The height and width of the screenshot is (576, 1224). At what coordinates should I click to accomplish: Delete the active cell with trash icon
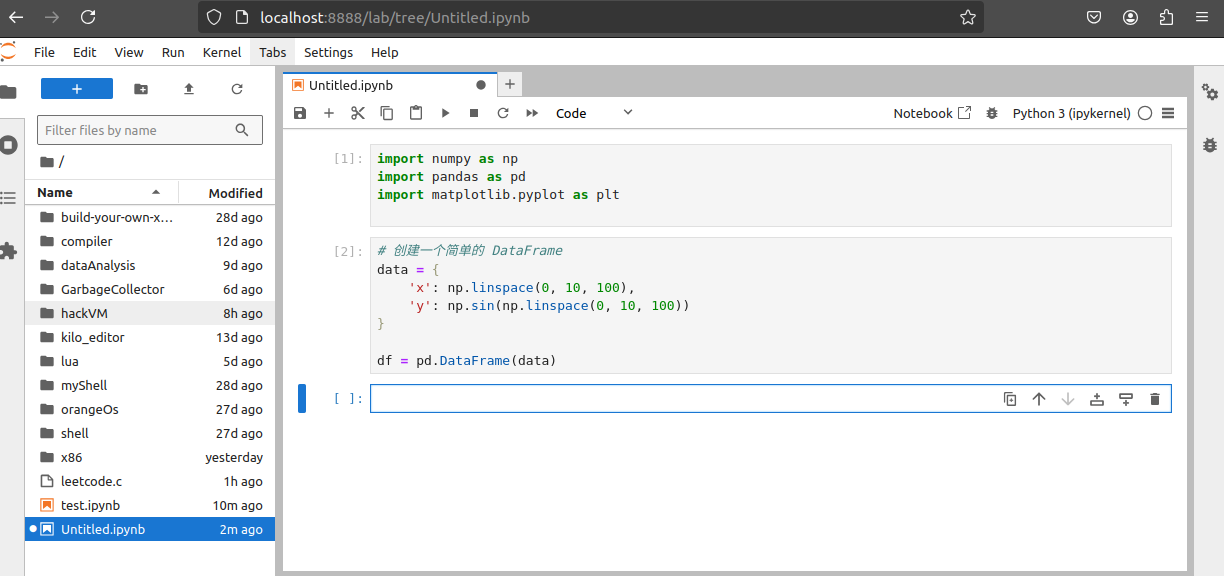point(1155,399)
